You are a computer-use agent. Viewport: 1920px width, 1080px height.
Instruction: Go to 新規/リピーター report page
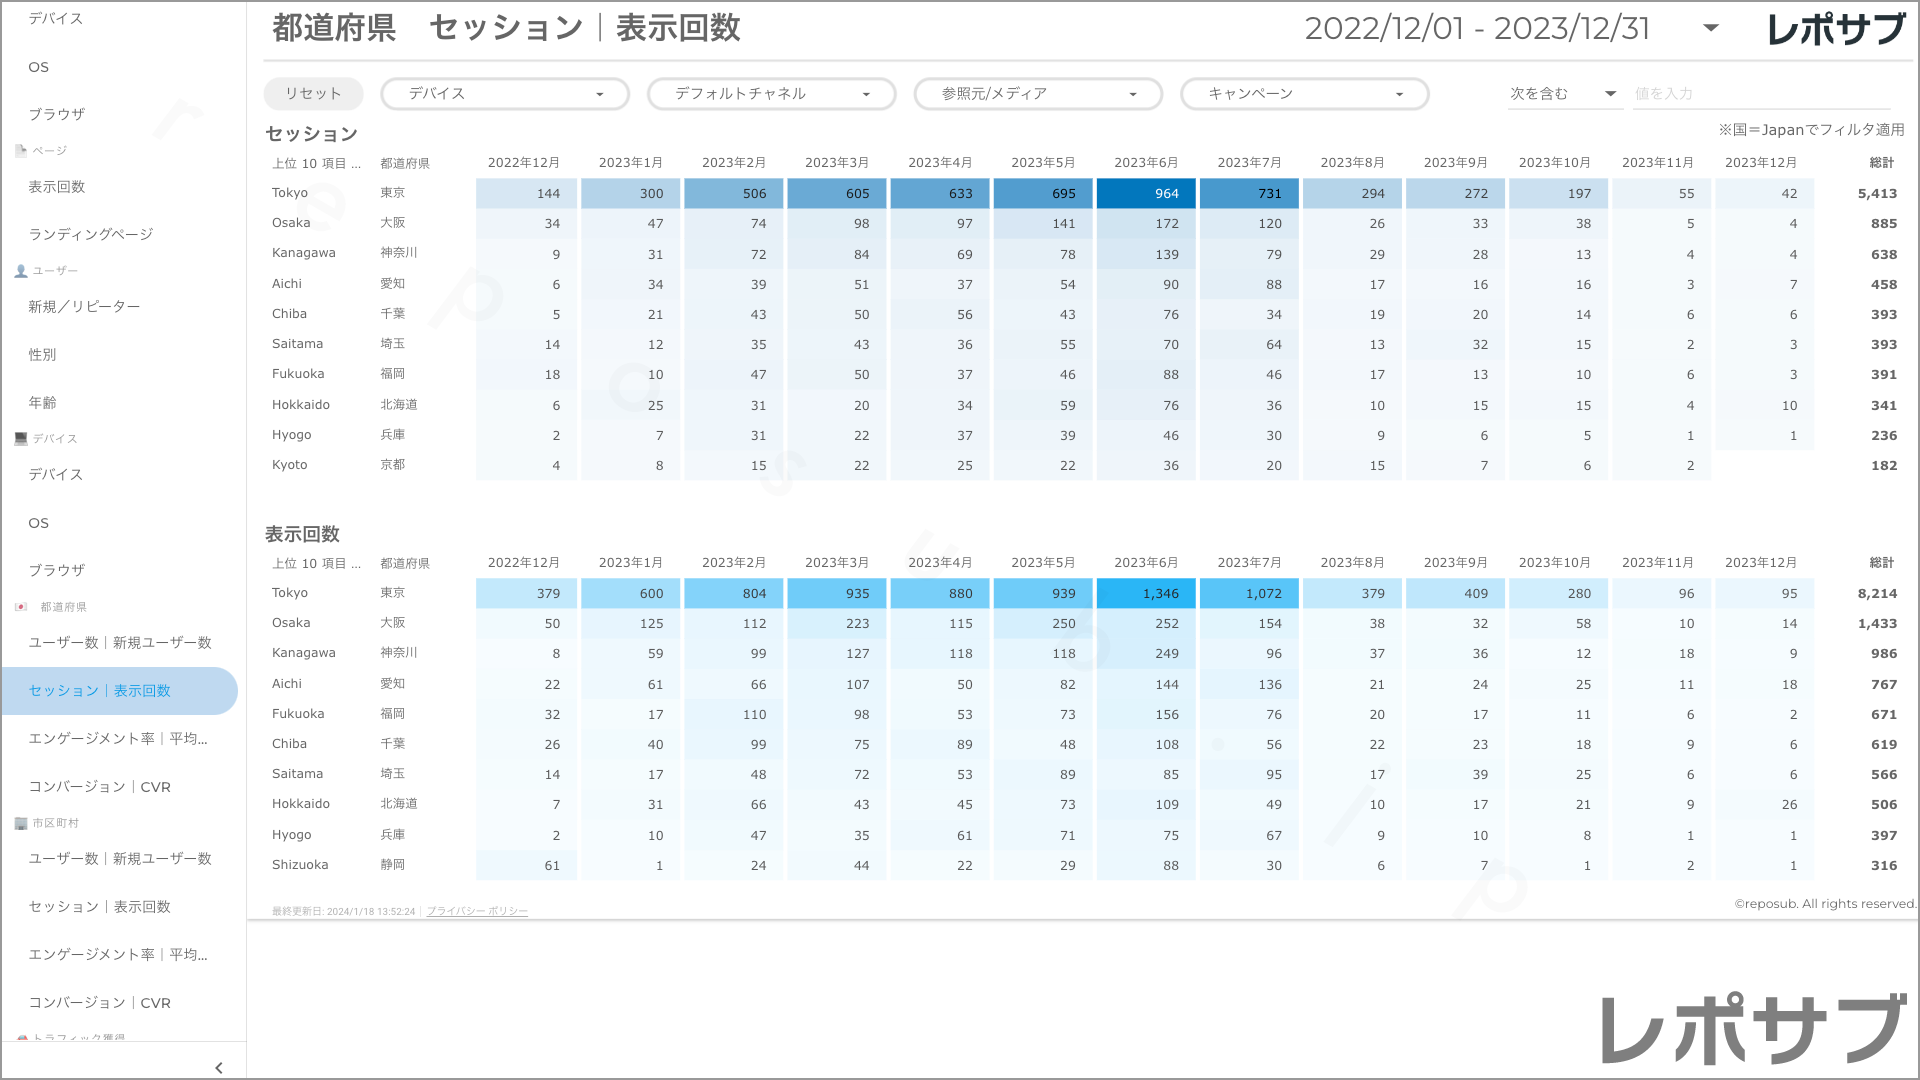(84, 306)
